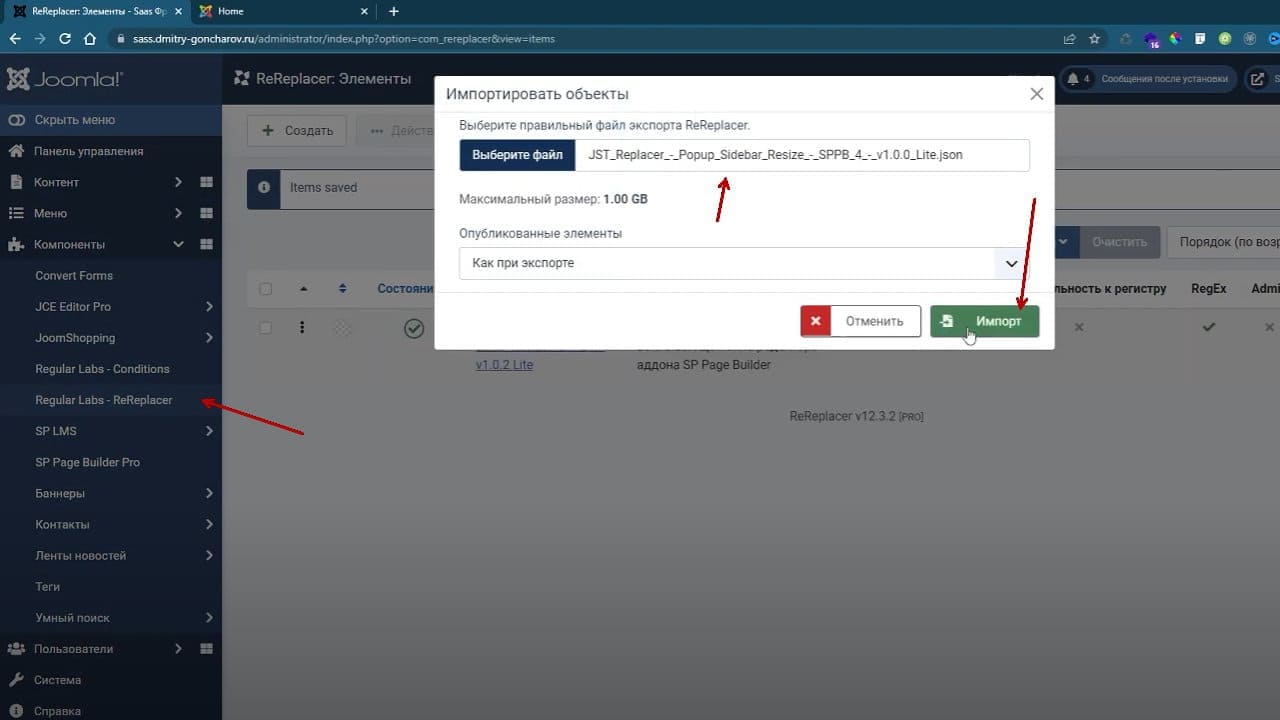Screen dimensions: 1280x720
Task: Click the browser home icon
Action: 90,39
